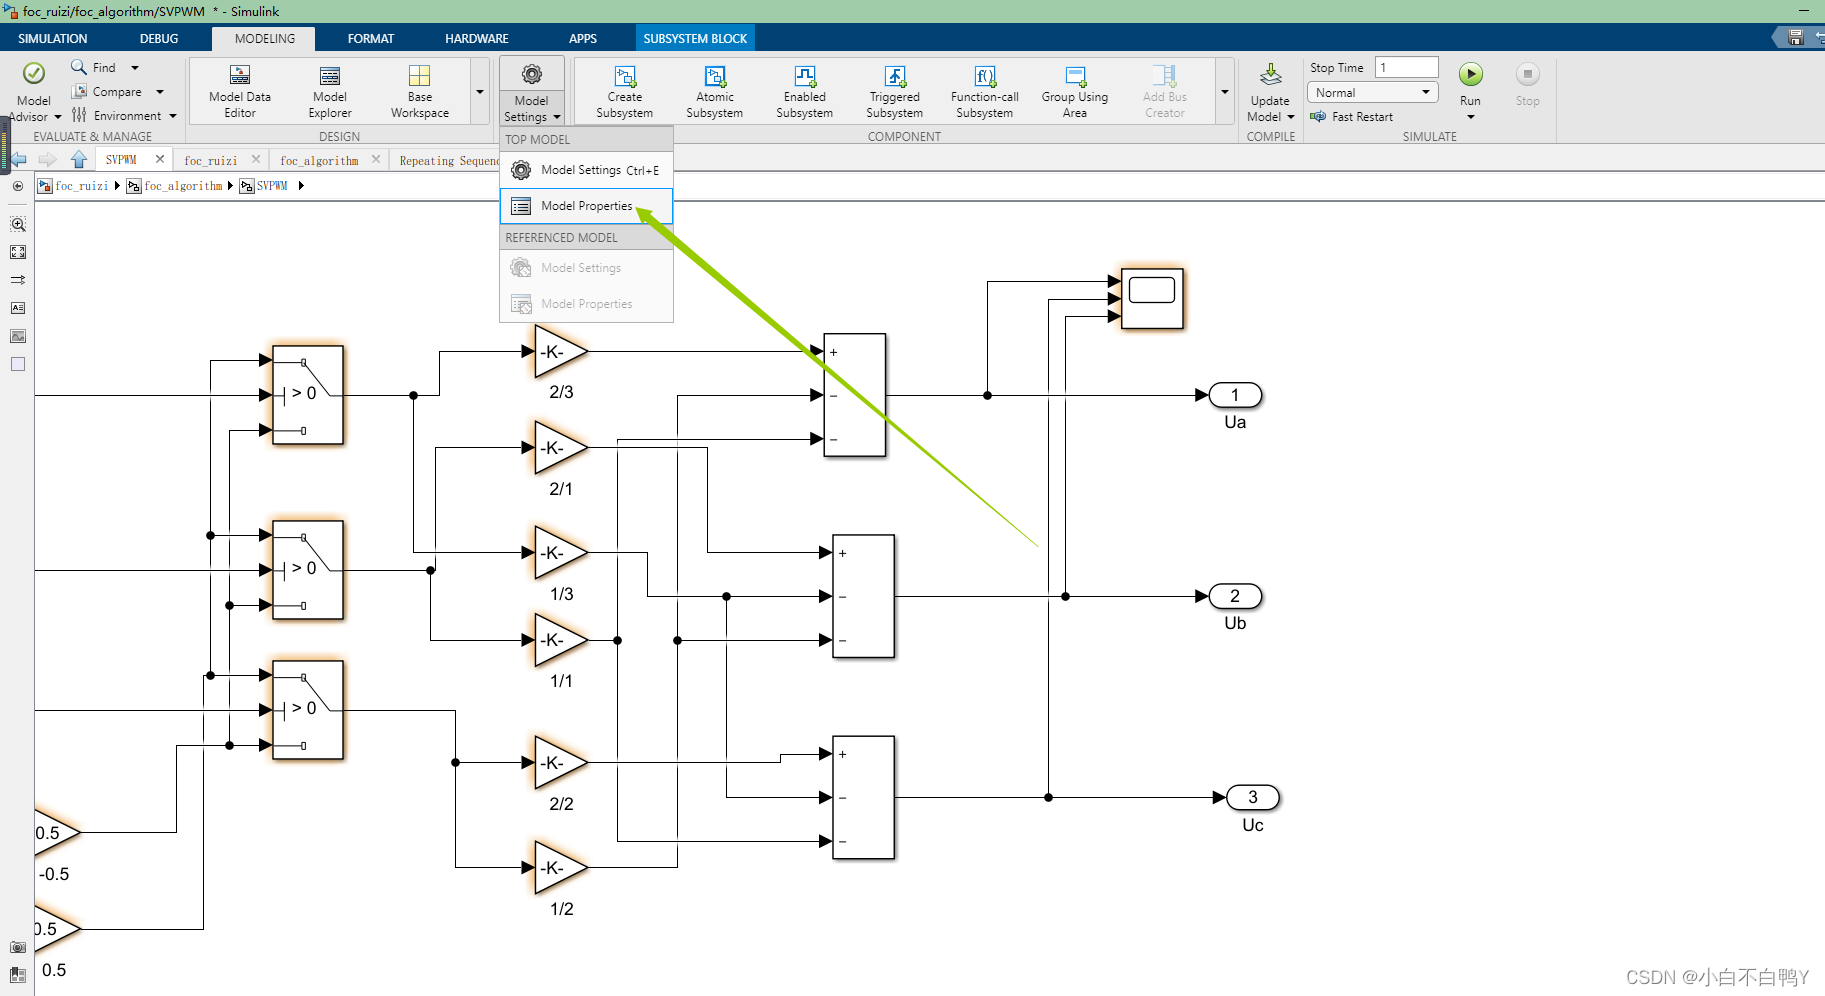The width and height of the screenshot is (1825, 996).
Task: Navigate back in model history
Action: coord(19,159)
